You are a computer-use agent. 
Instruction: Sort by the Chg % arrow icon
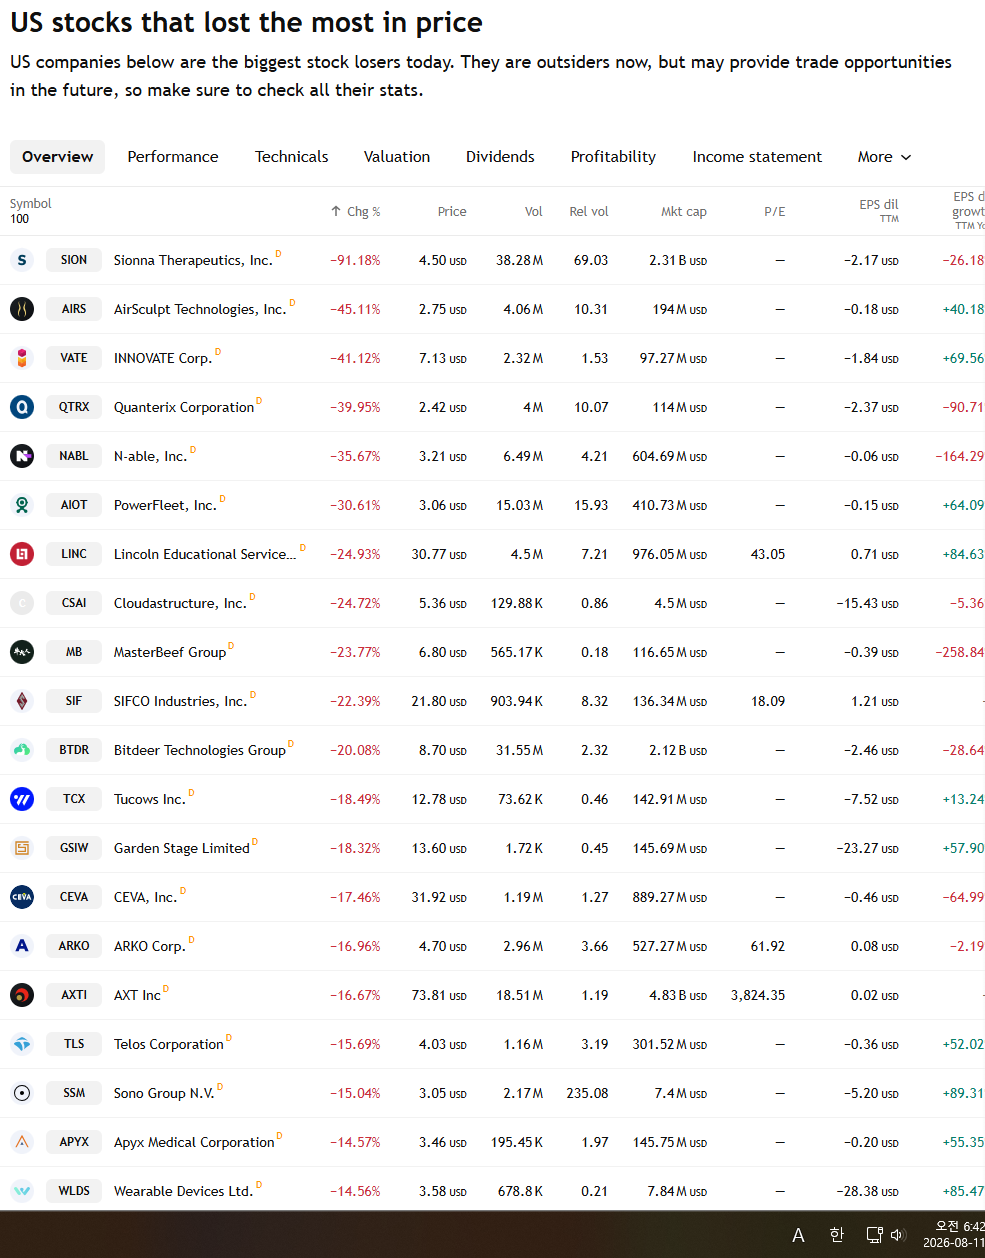[336, 212]
